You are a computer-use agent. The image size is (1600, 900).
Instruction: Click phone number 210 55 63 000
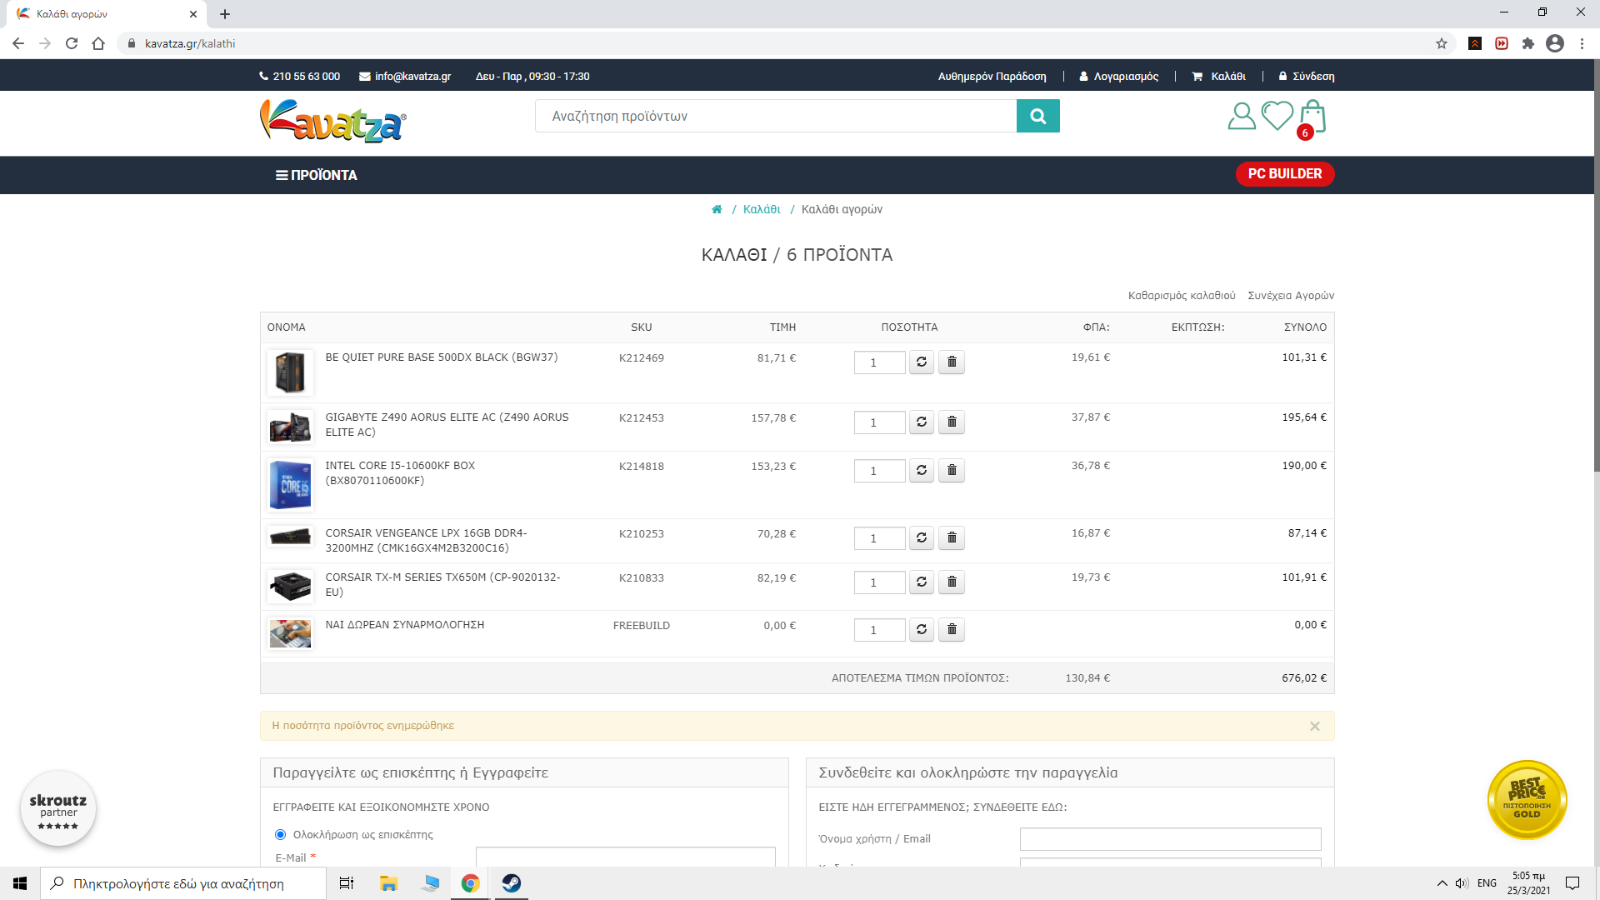pyautogui.click(x=299, y=76)
